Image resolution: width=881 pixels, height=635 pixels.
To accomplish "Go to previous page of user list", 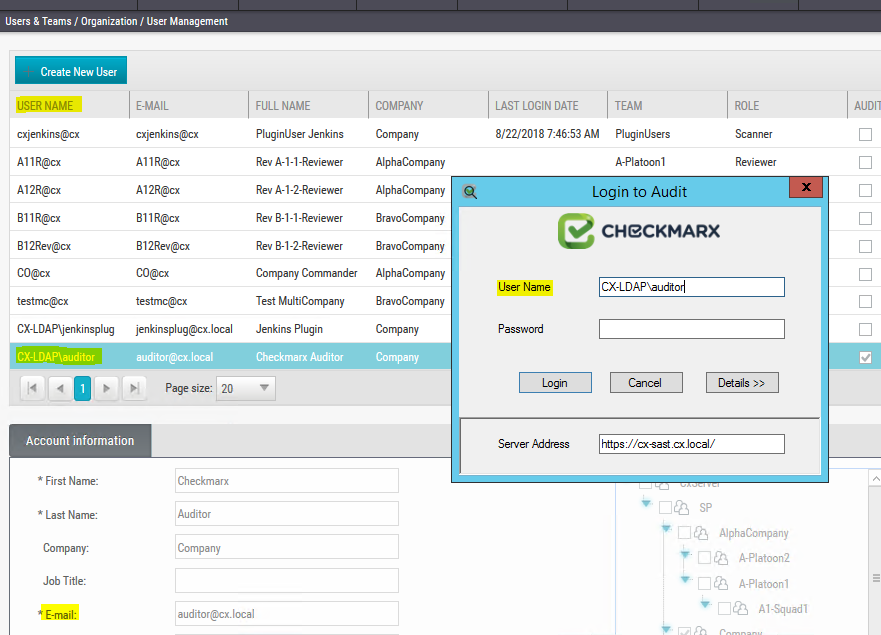I will (x=60, y=388).
